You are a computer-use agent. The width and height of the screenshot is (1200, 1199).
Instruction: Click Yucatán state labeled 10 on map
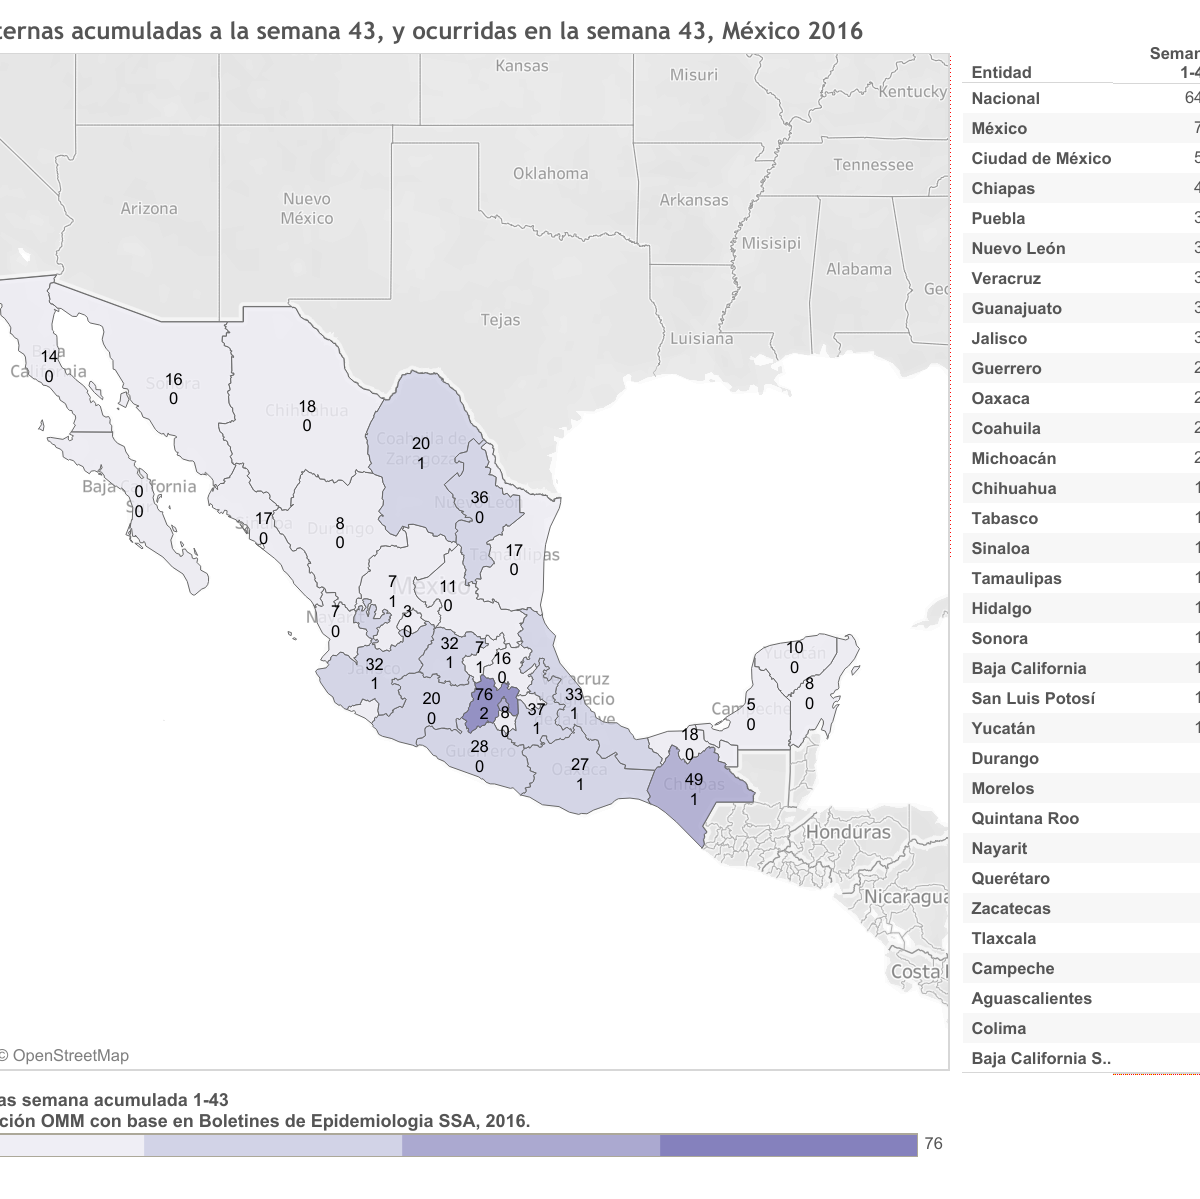coord(795,658)
